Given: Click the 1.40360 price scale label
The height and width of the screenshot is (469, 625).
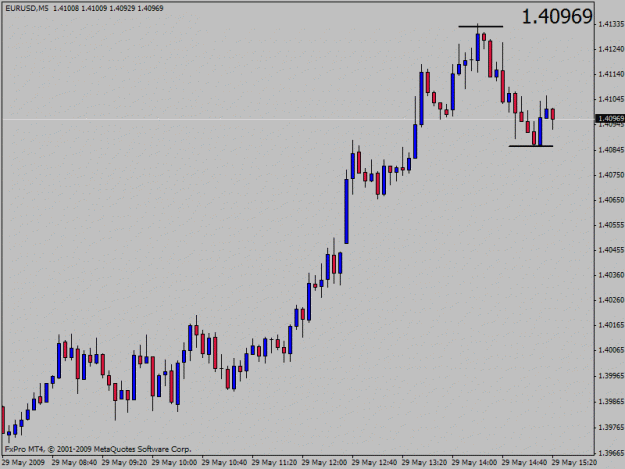Looking at the screenshot, I should click(611, 275).
